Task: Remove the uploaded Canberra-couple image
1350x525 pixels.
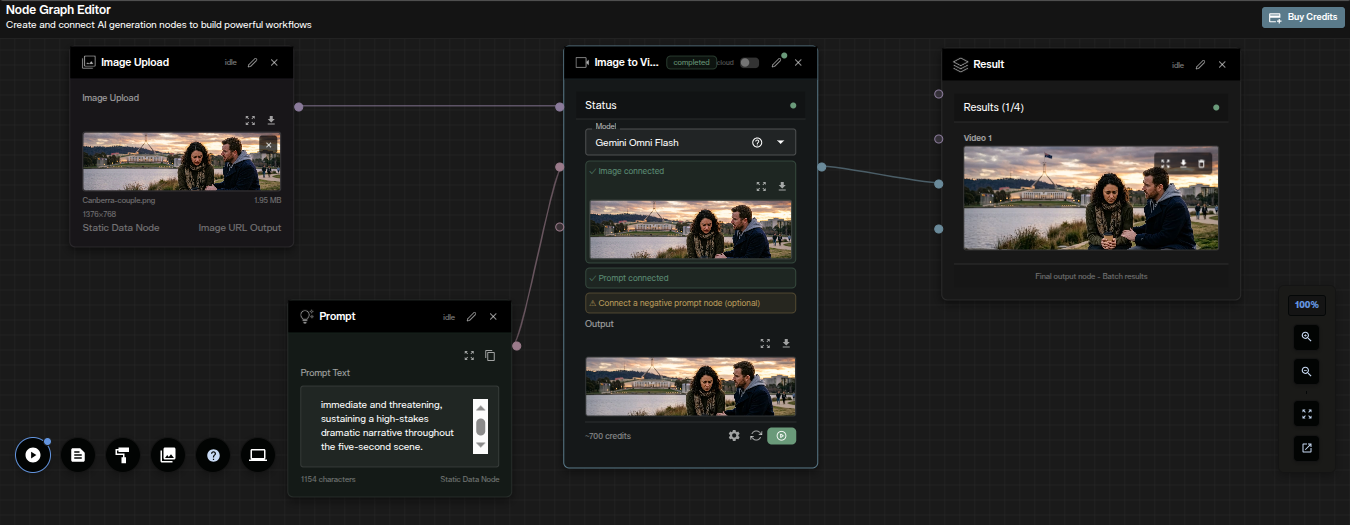Action: coord(268,145)
